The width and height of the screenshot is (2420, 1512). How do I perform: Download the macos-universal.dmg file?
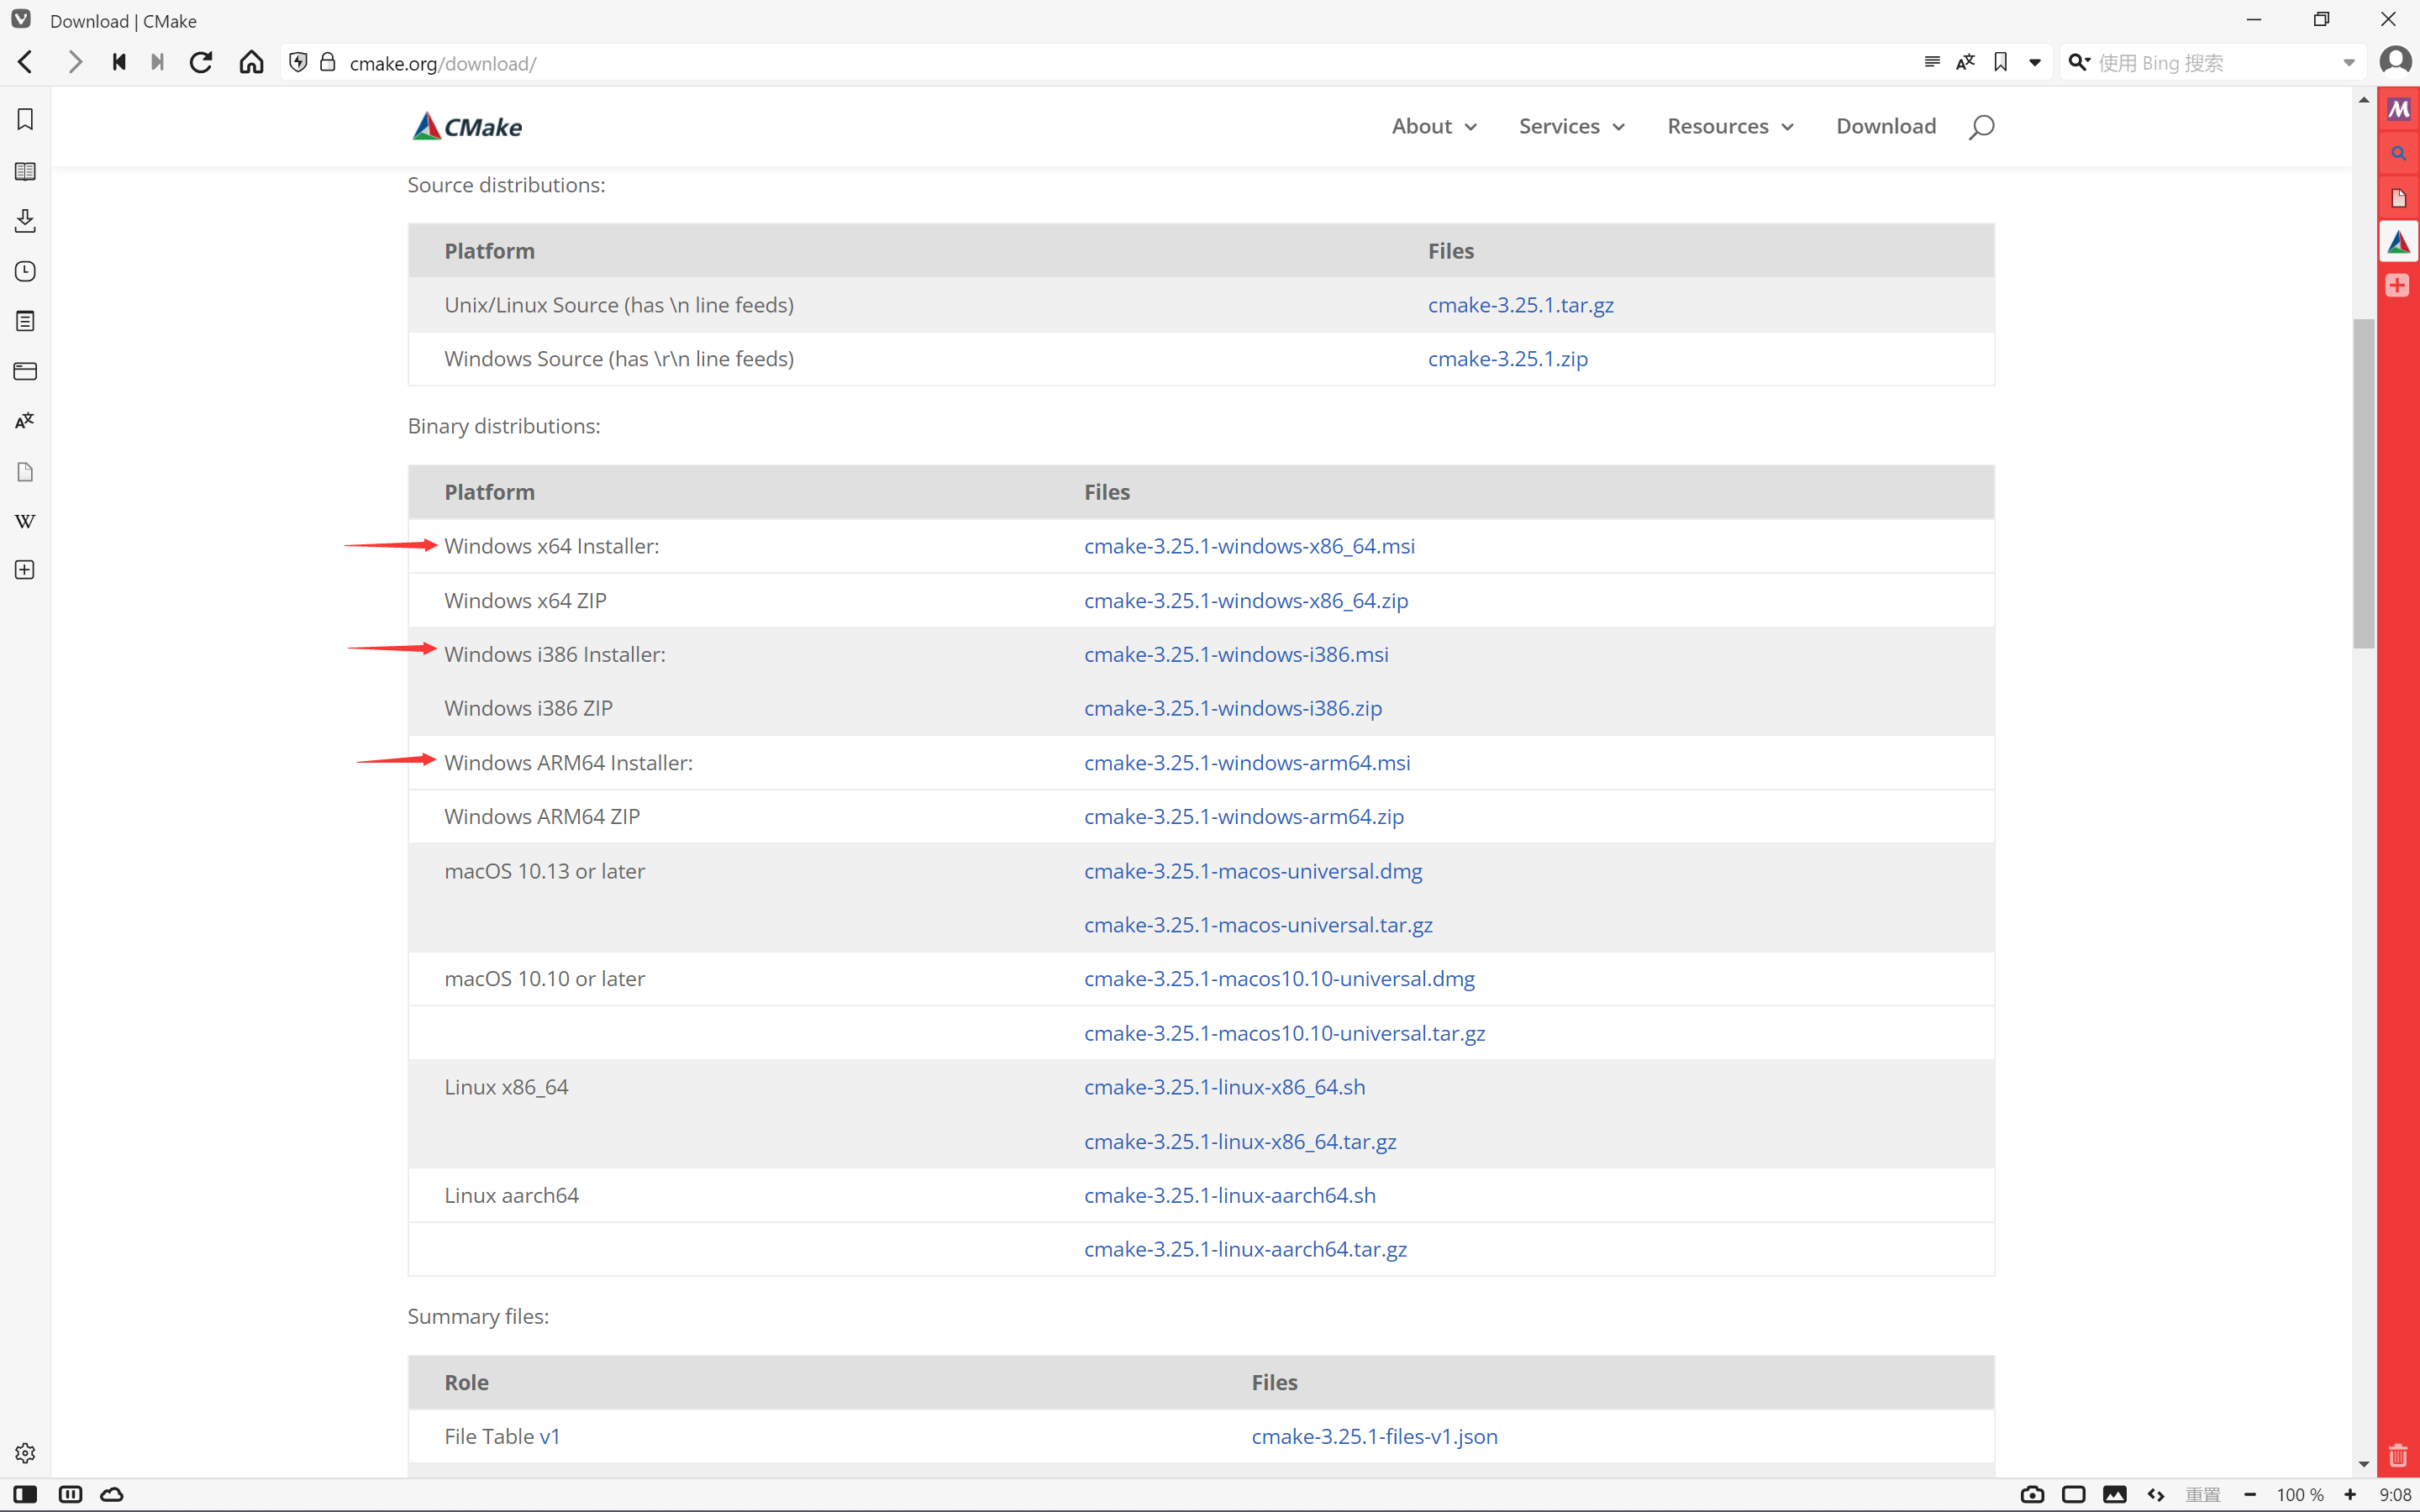point(1253,871)
